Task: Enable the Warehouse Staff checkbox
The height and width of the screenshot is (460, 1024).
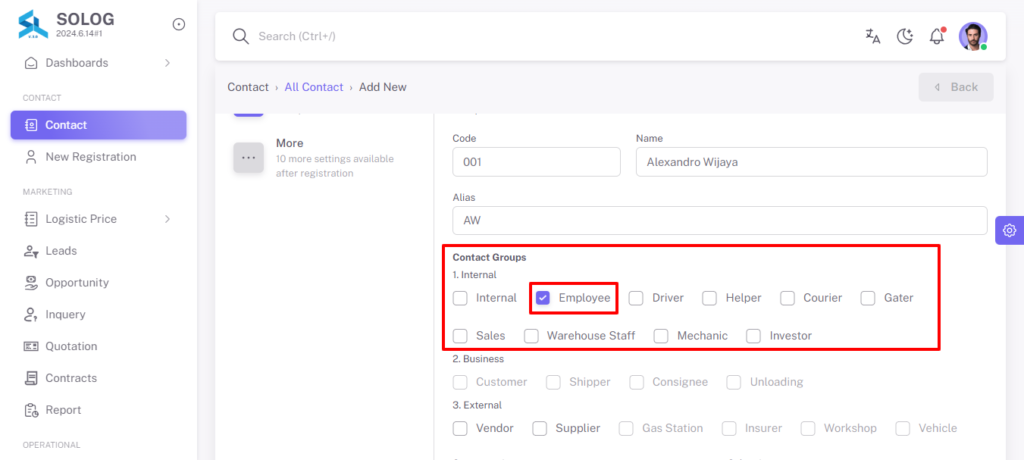Action: [532, 336]
